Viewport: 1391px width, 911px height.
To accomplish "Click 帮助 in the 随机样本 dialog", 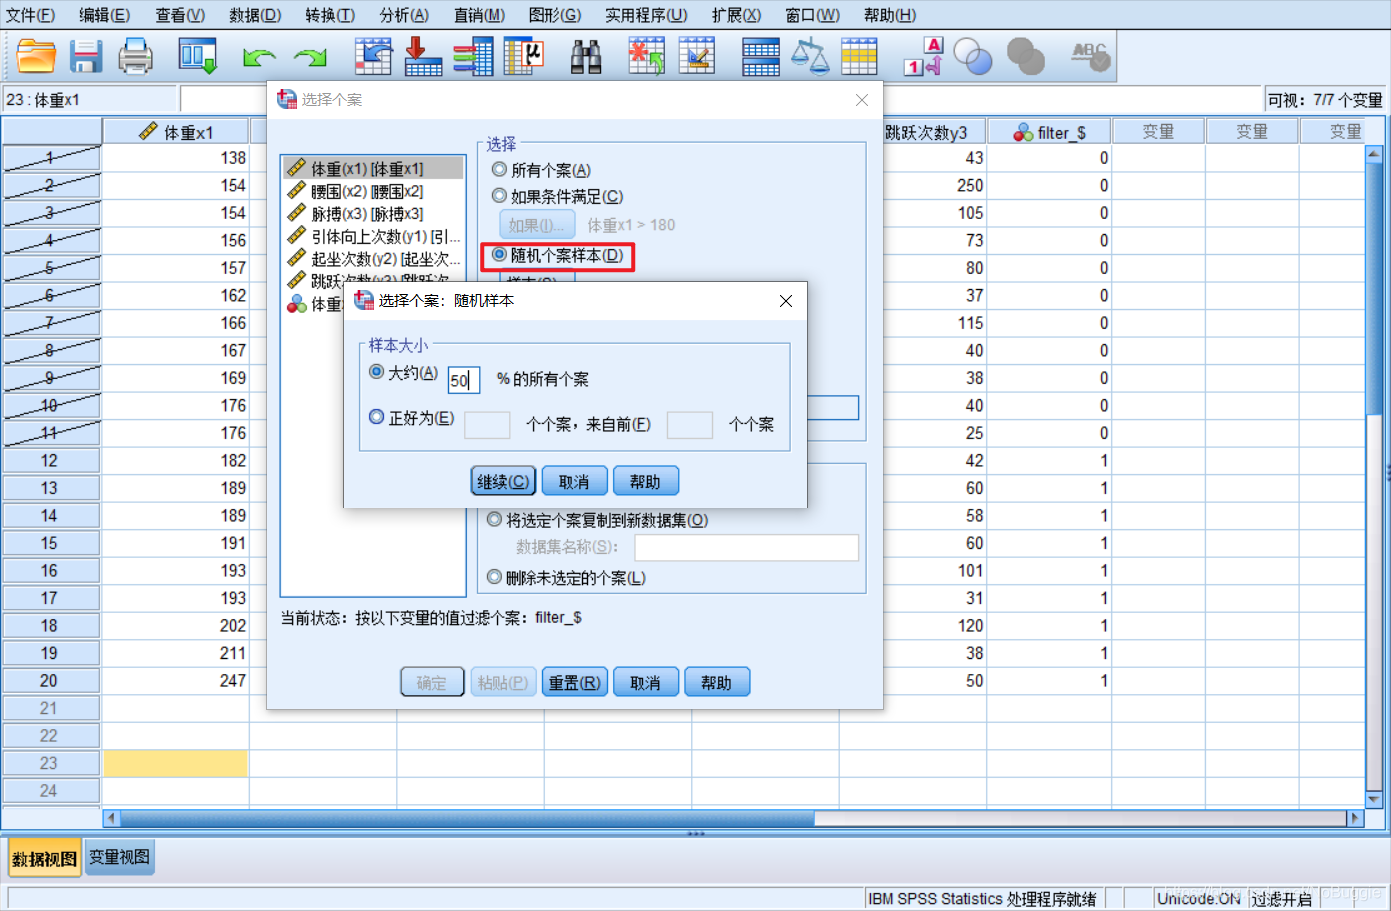I will click(645, 482).
